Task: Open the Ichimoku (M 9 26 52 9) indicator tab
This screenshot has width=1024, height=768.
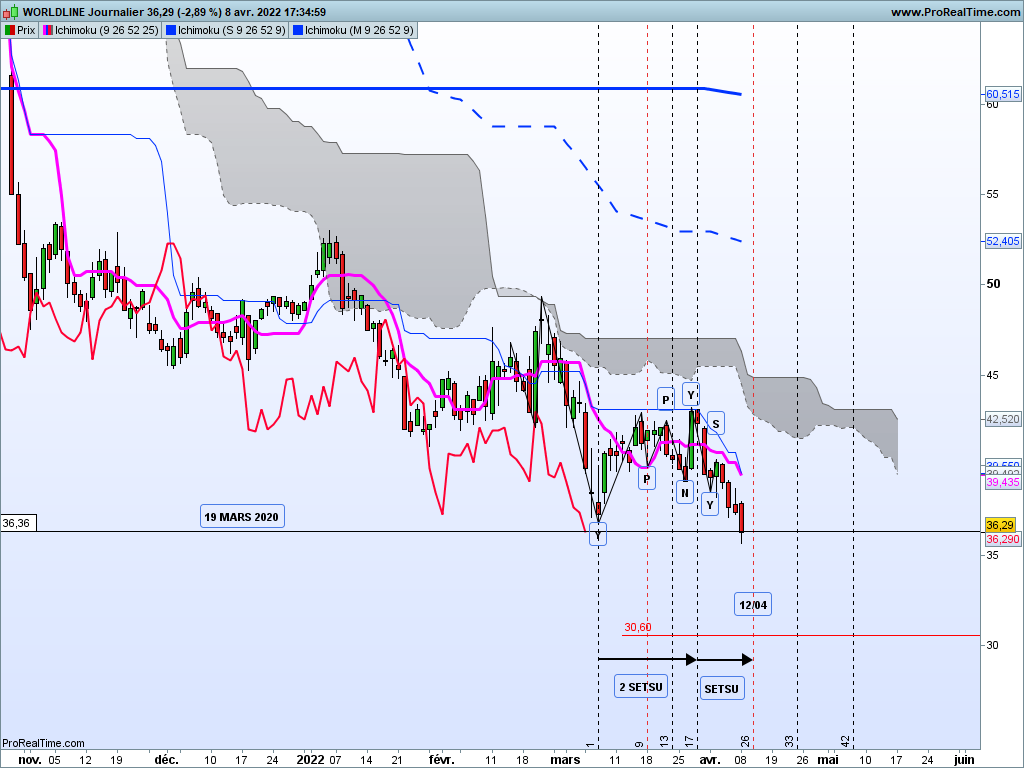Action: click(x=353, y=30)
